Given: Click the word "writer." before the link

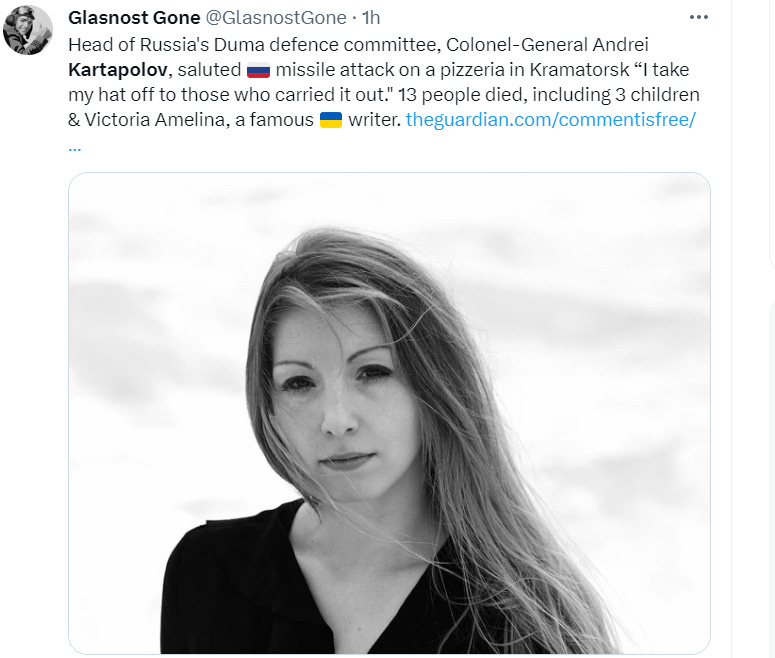Looking at the screenshot, I should click(374, 120).
